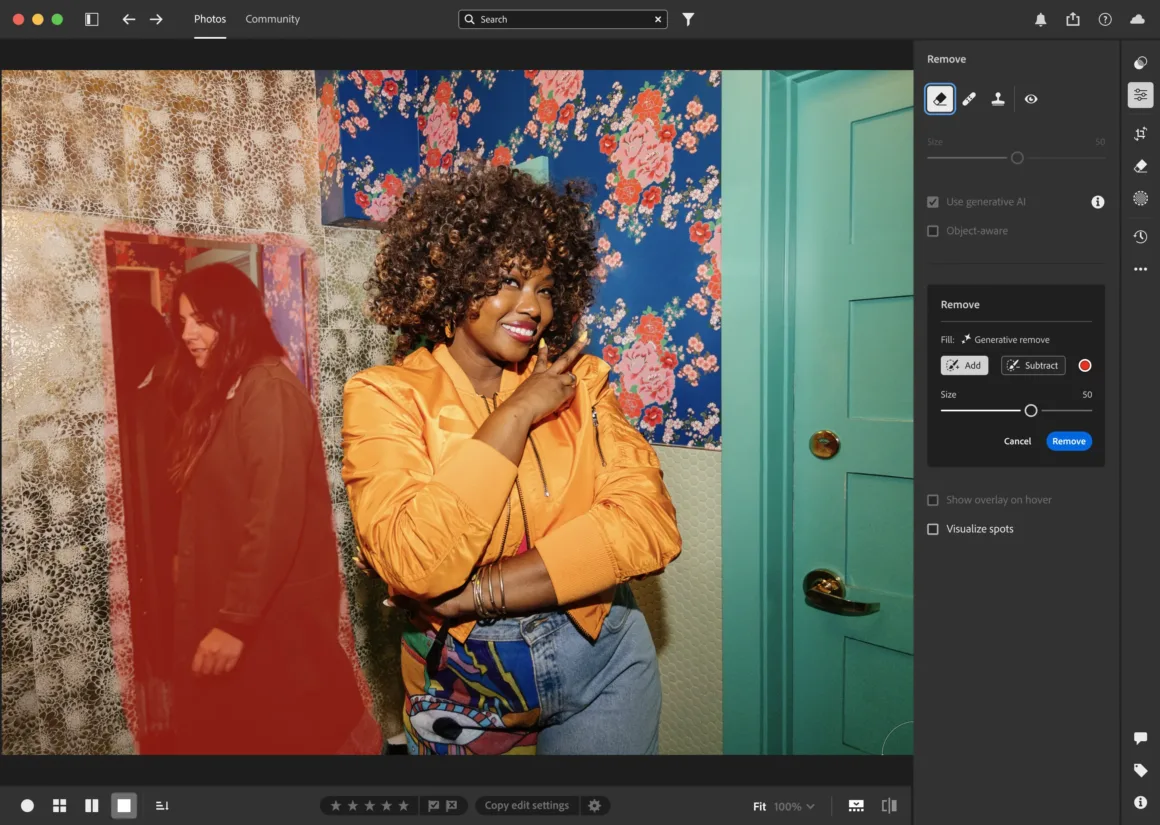Flag photo as picked
This screenshot has width=1160, height=825.
click(434, 806)
